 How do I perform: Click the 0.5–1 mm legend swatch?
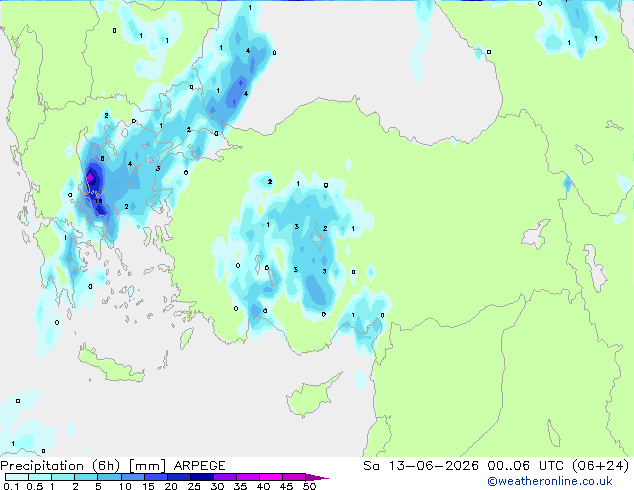click(x=40, y=477)
